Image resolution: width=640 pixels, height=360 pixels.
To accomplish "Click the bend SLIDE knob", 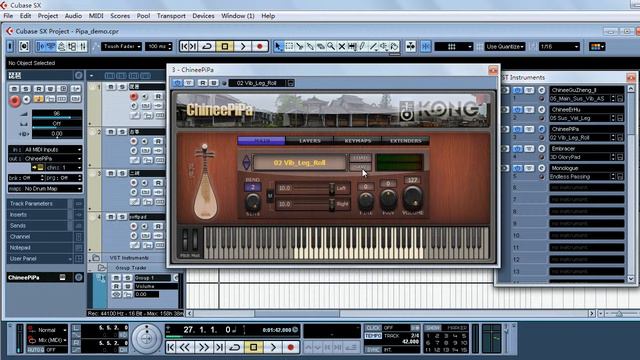I will [x=253, y=201].
